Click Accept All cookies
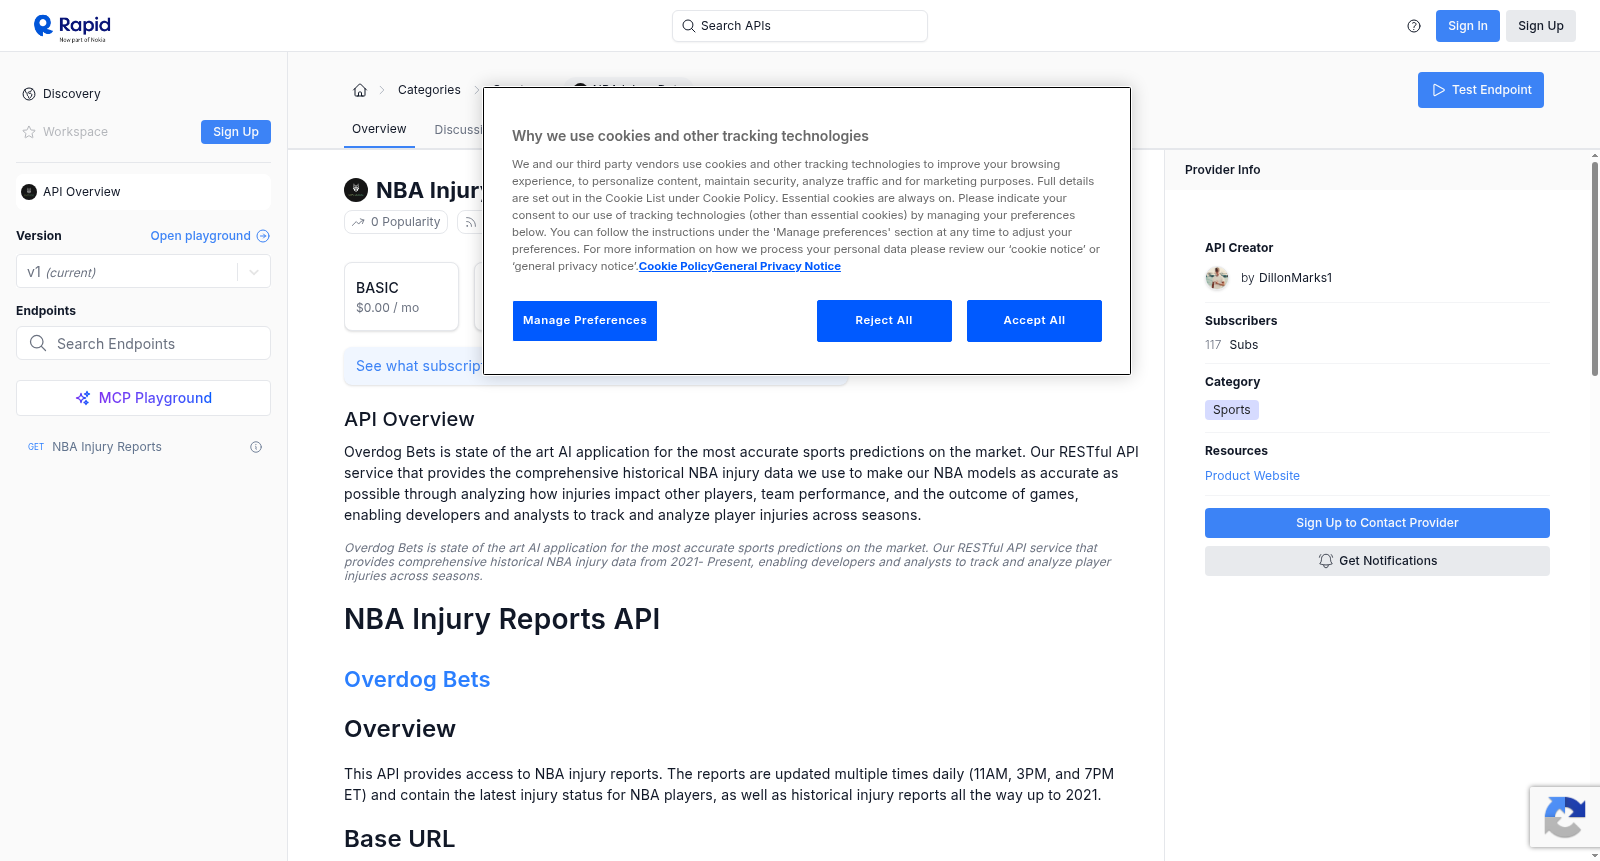The height and width of the screenshot is (861, 1600). pos(1034,321)
